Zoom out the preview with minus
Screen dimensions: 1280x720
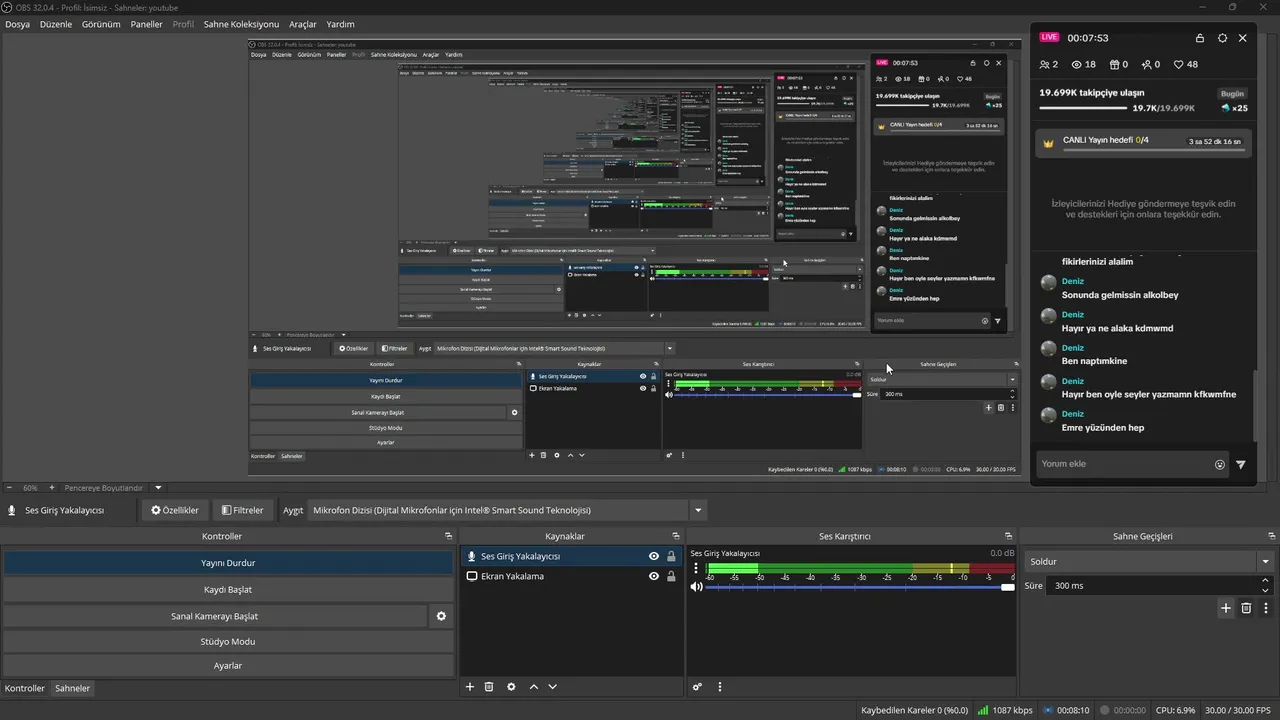point(9,488)
